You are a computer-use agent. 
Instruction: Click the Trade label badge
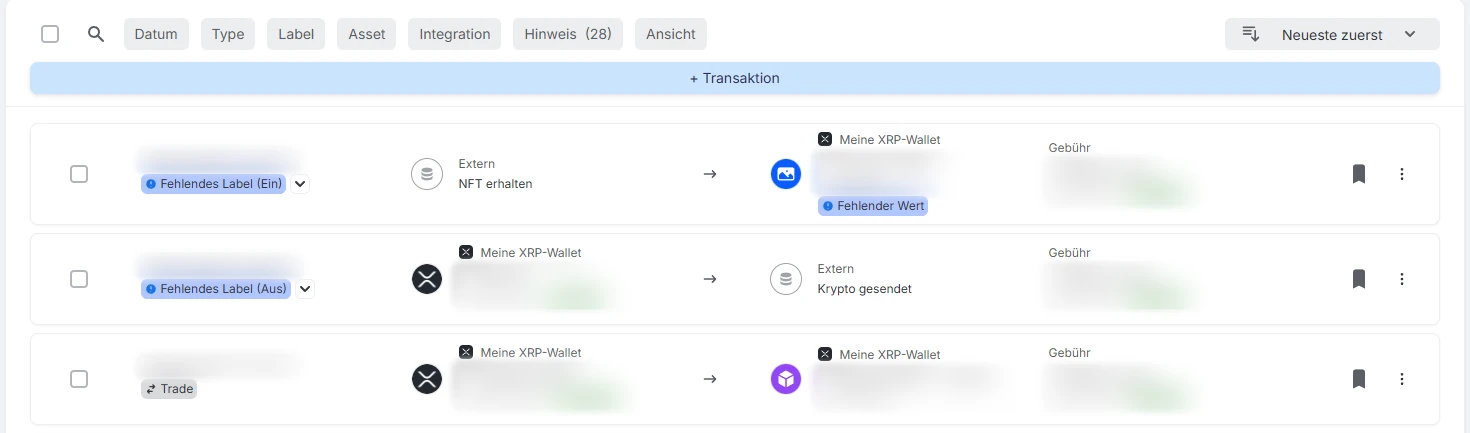169,389
